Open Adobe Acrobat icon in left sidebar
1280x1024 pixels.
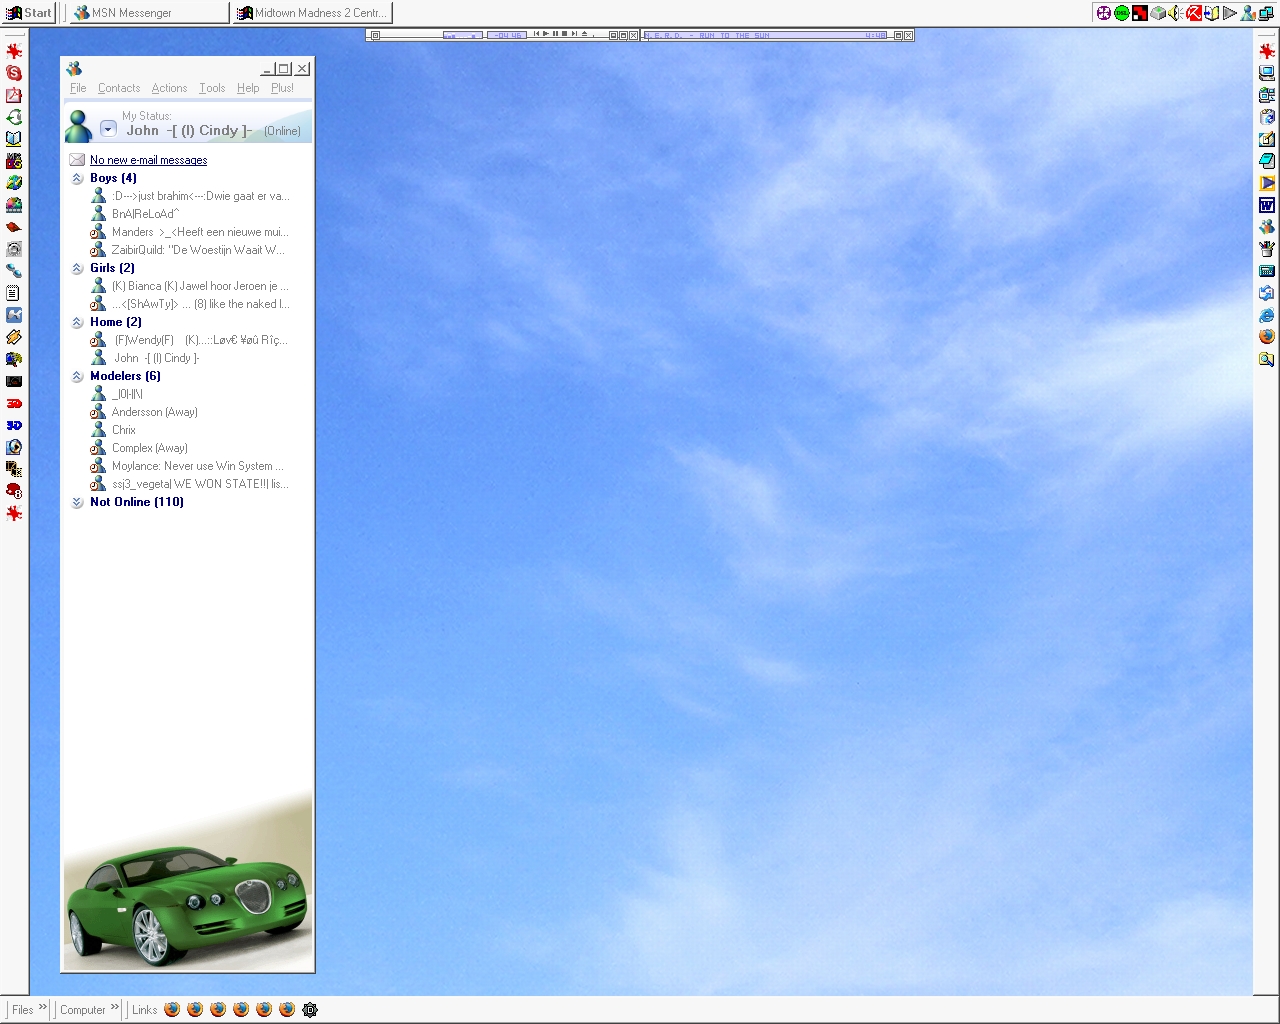point(14,95)
